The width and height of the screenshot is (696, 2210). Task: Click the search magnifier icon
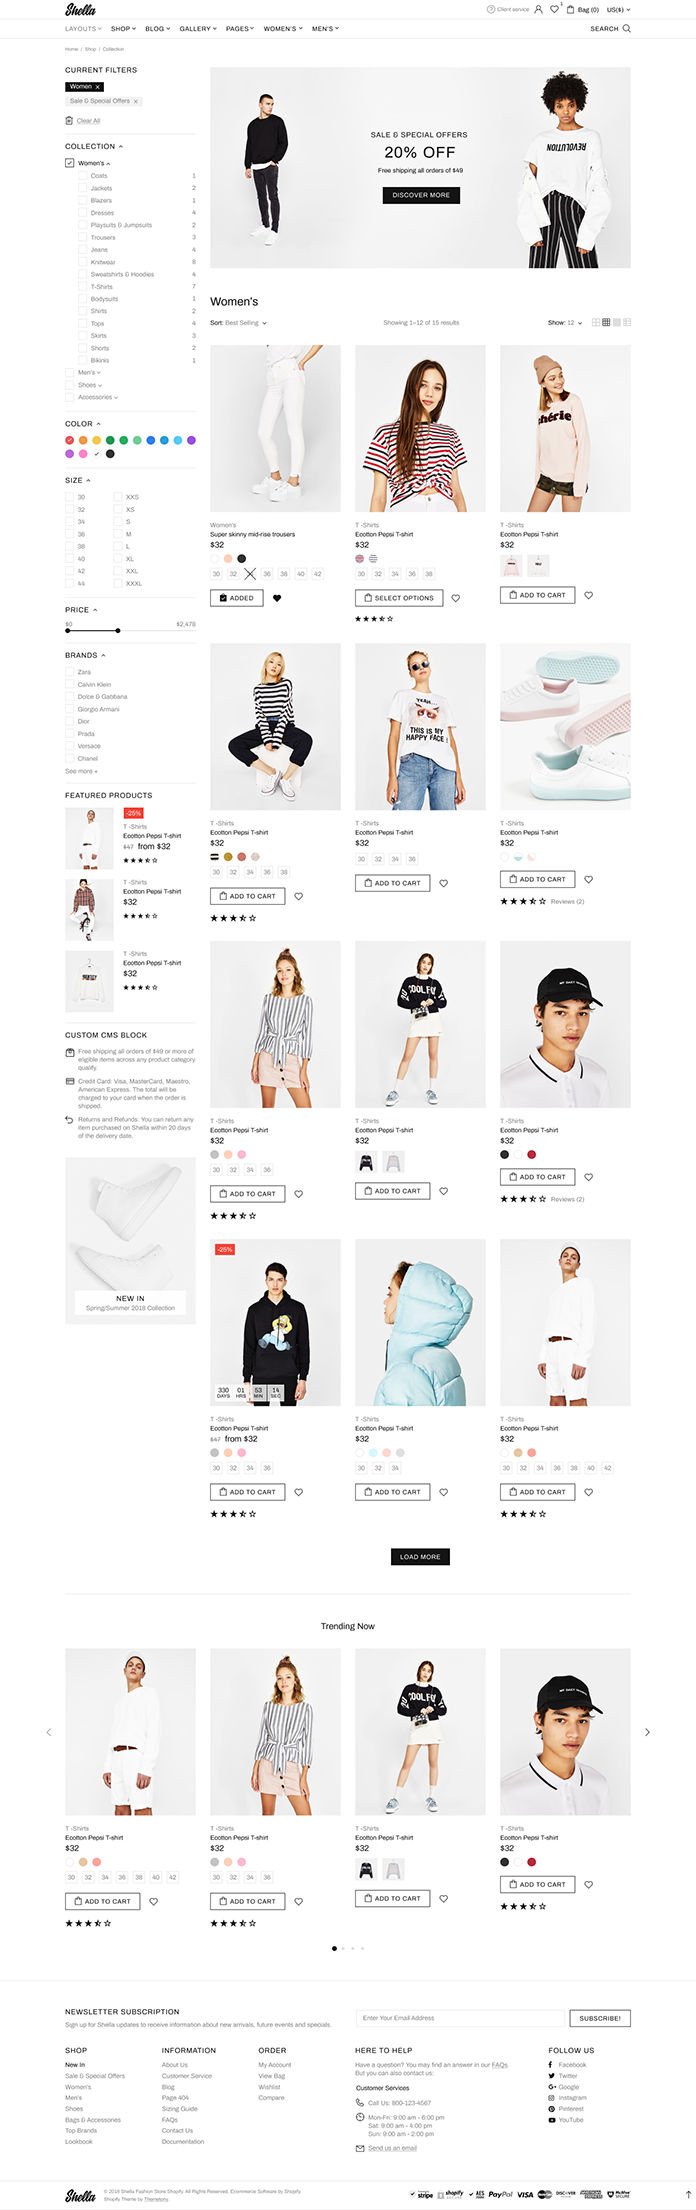[627, 29]
